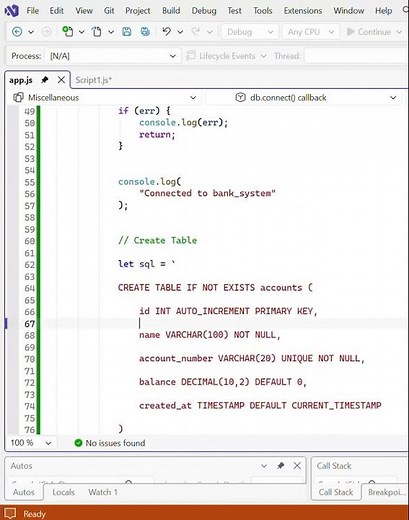Open the View menu
The image size is (409, 520).
pyautogui.click(x=84, y=11)
